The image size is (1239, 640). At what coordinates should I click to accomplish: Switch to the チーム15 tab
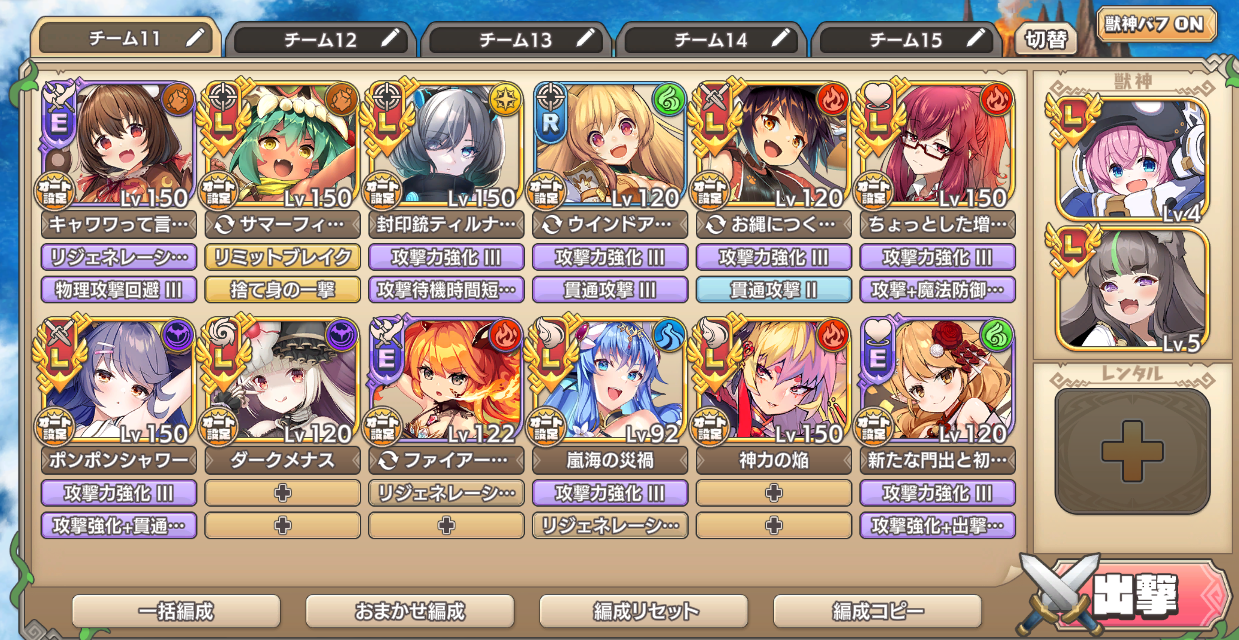906,40
